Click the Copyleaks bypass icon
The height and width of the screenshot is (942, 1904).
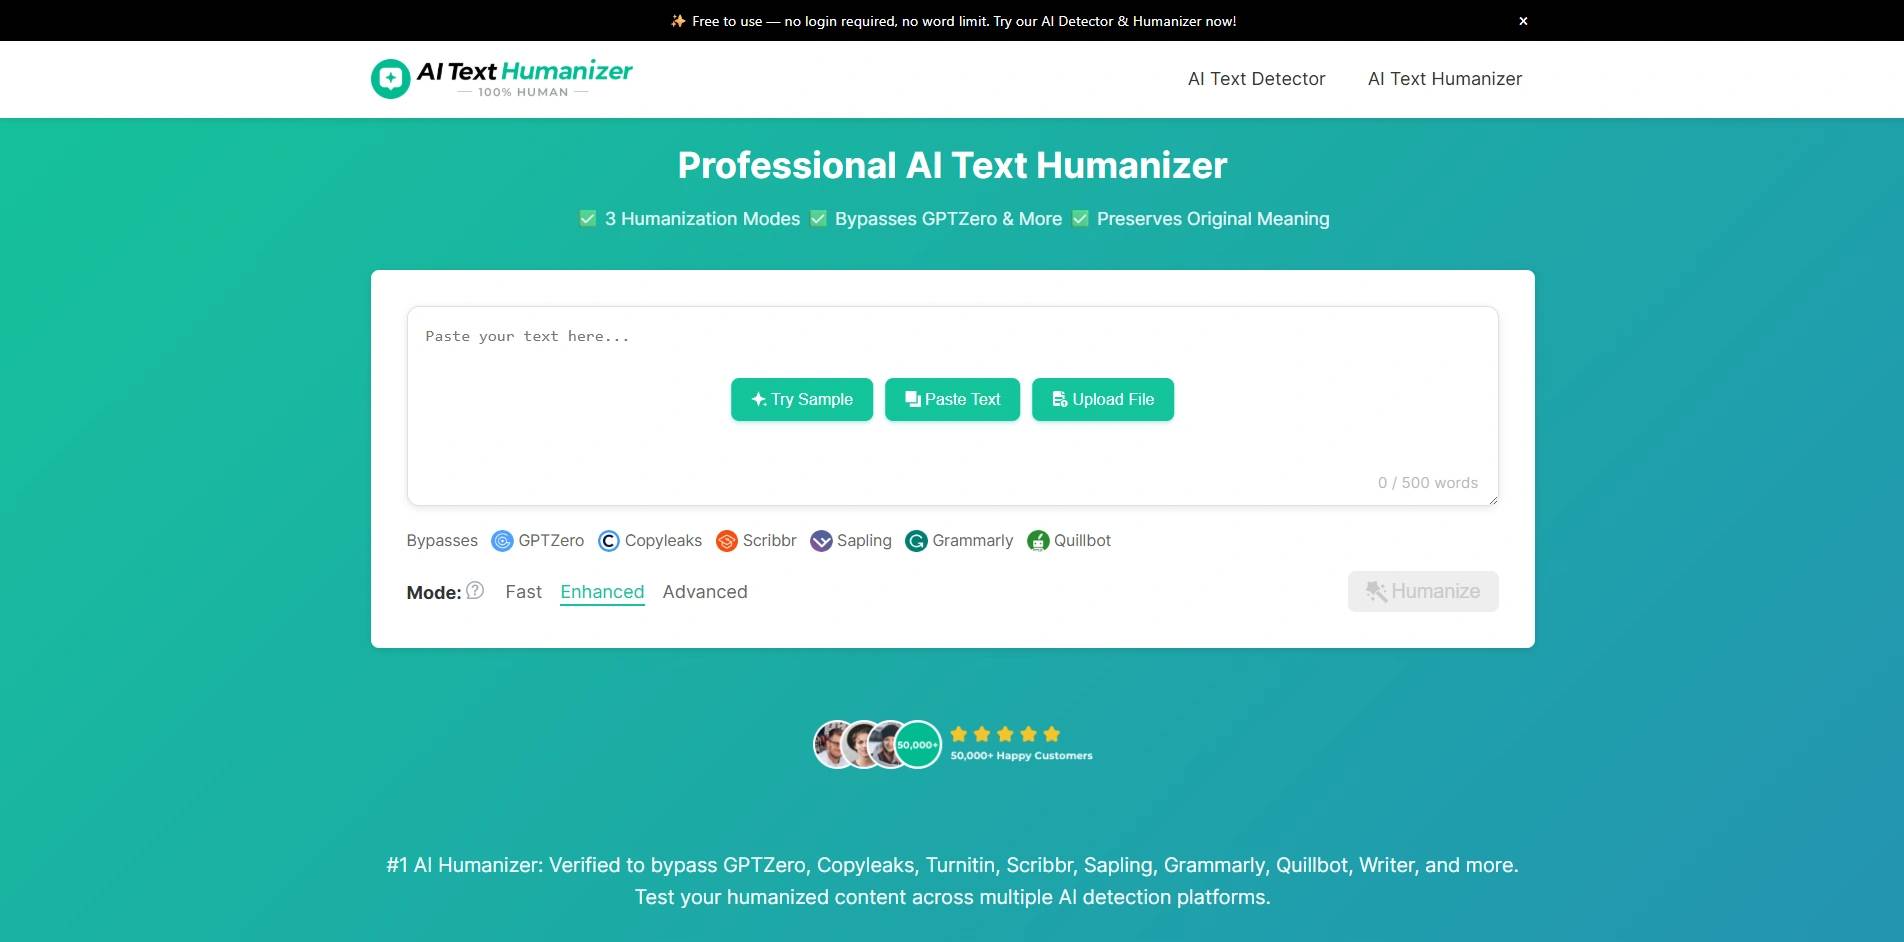[x=608, y=540]
